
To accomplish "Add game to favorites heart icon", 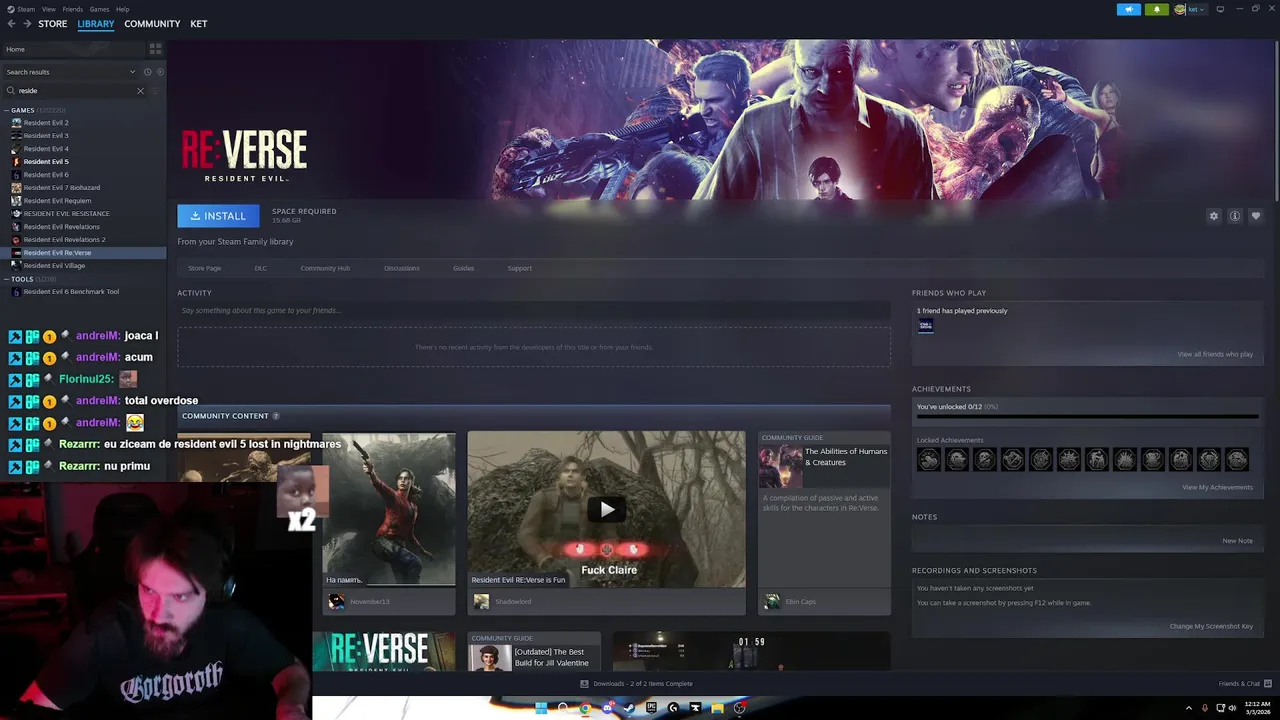I will 1256,216.
